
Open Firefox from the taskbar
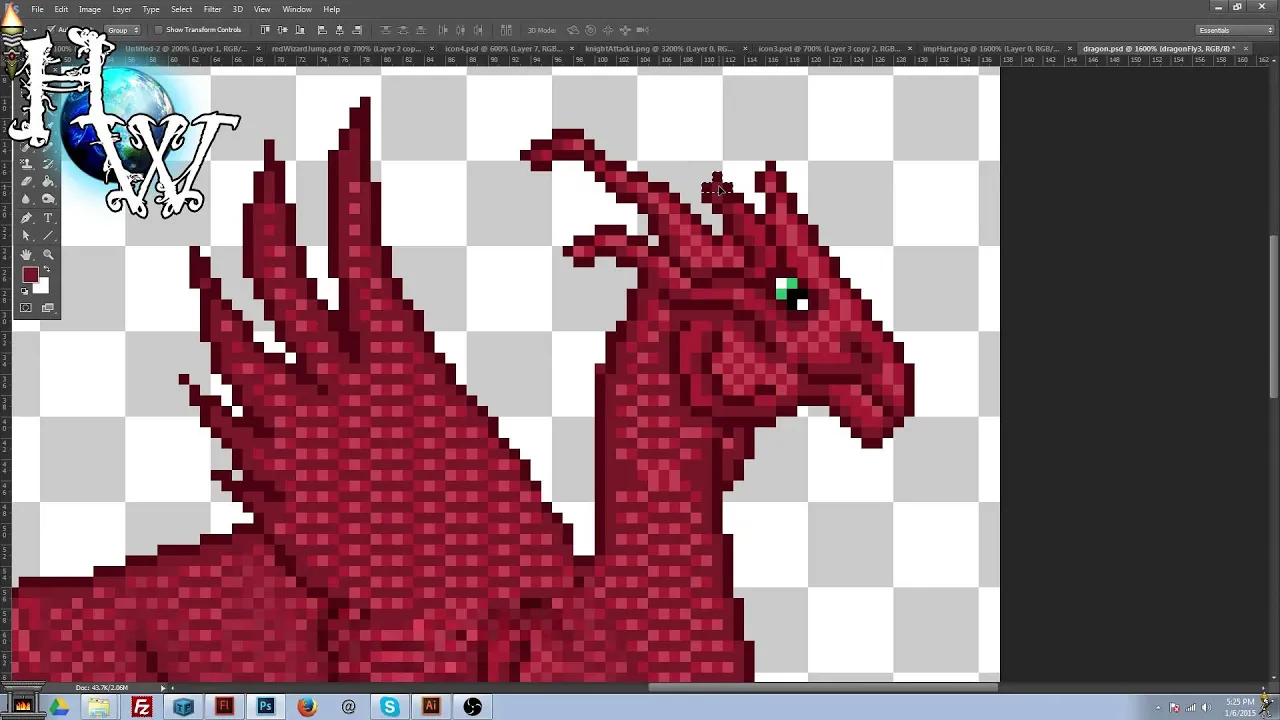[307, 707]
